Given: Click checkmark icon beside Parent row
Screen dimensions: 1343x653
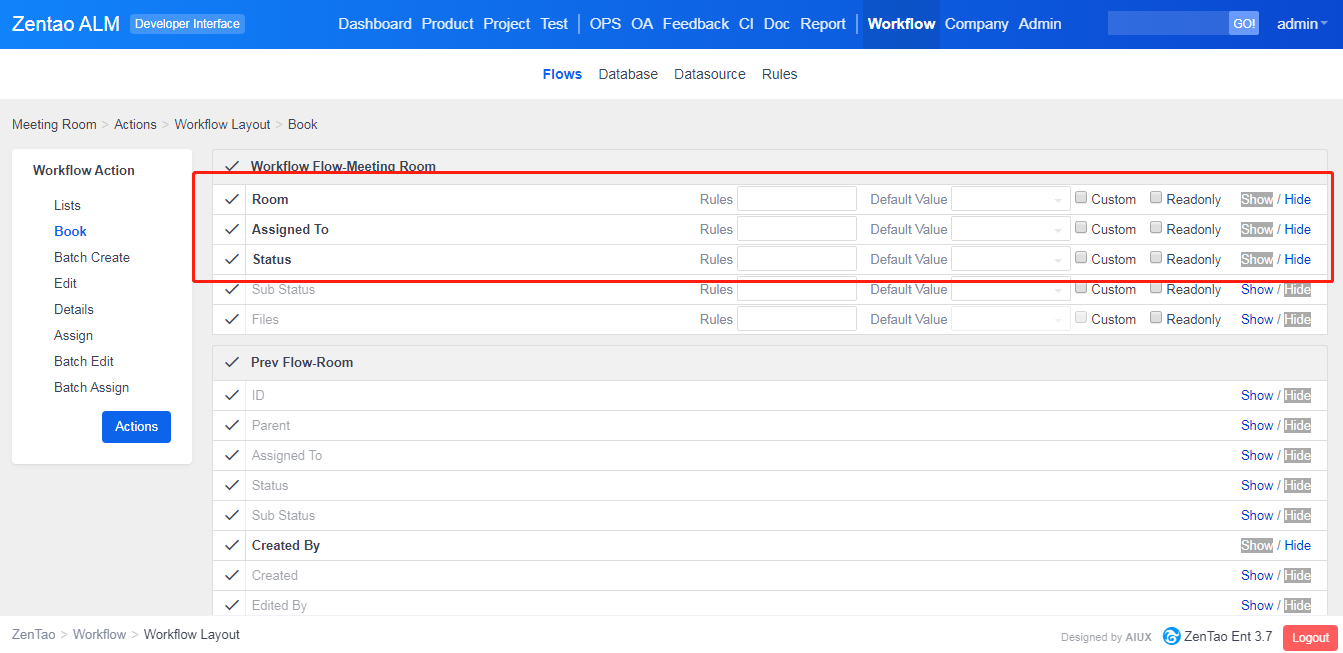Looking at the screenshot, I should (x=232, y=425).
